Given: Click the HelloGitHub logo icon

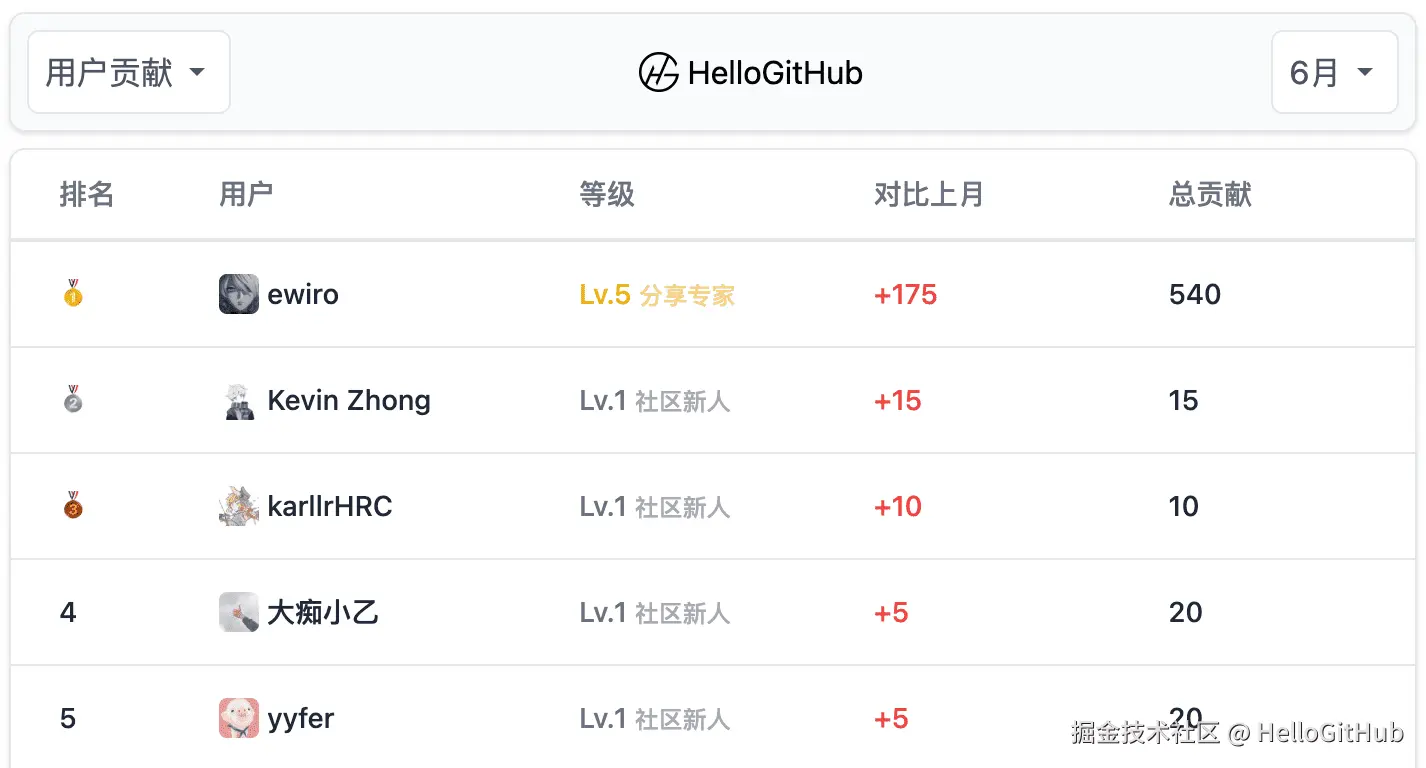Looking at the screenshot, I should (659, 72).
